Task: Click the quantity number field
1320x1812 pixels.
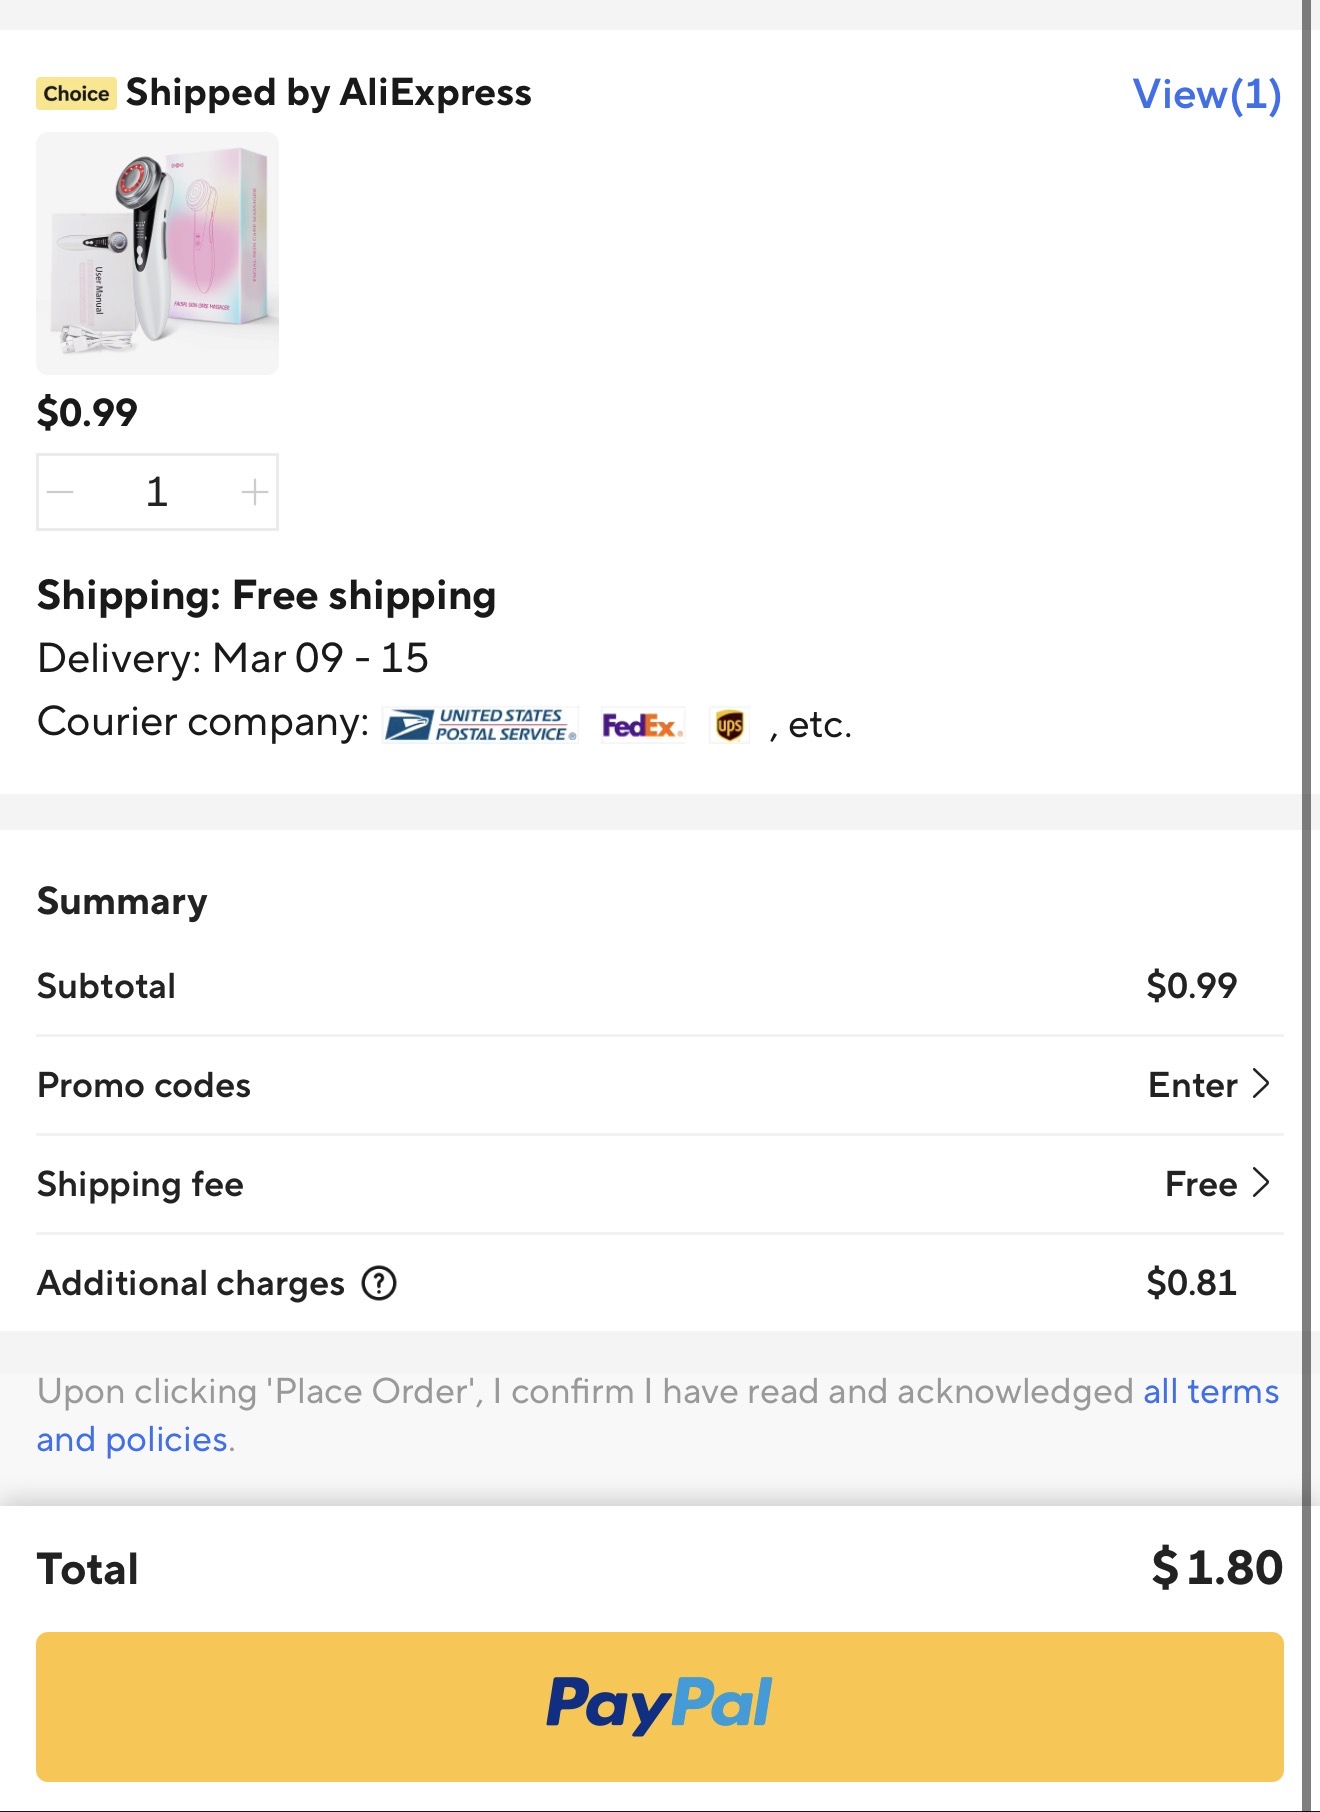Action: coord(157,492)
